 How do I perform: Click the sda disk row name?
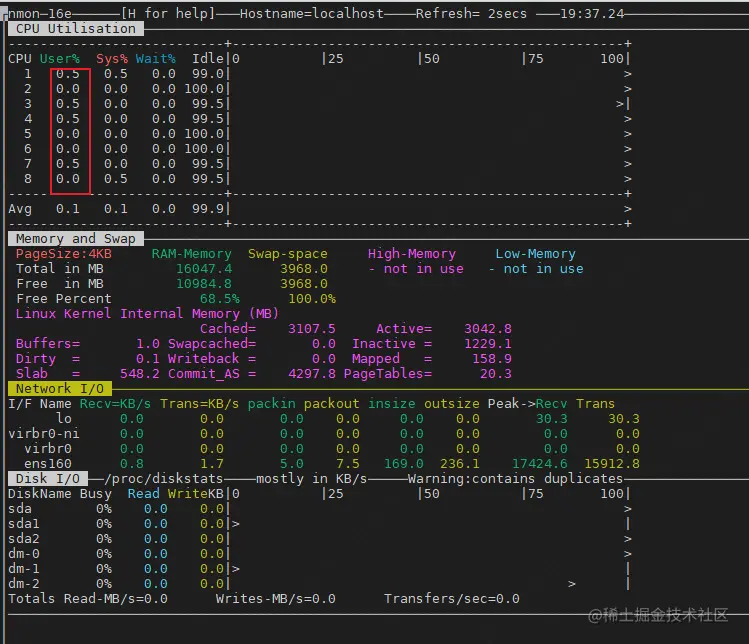tap(20, 508)
